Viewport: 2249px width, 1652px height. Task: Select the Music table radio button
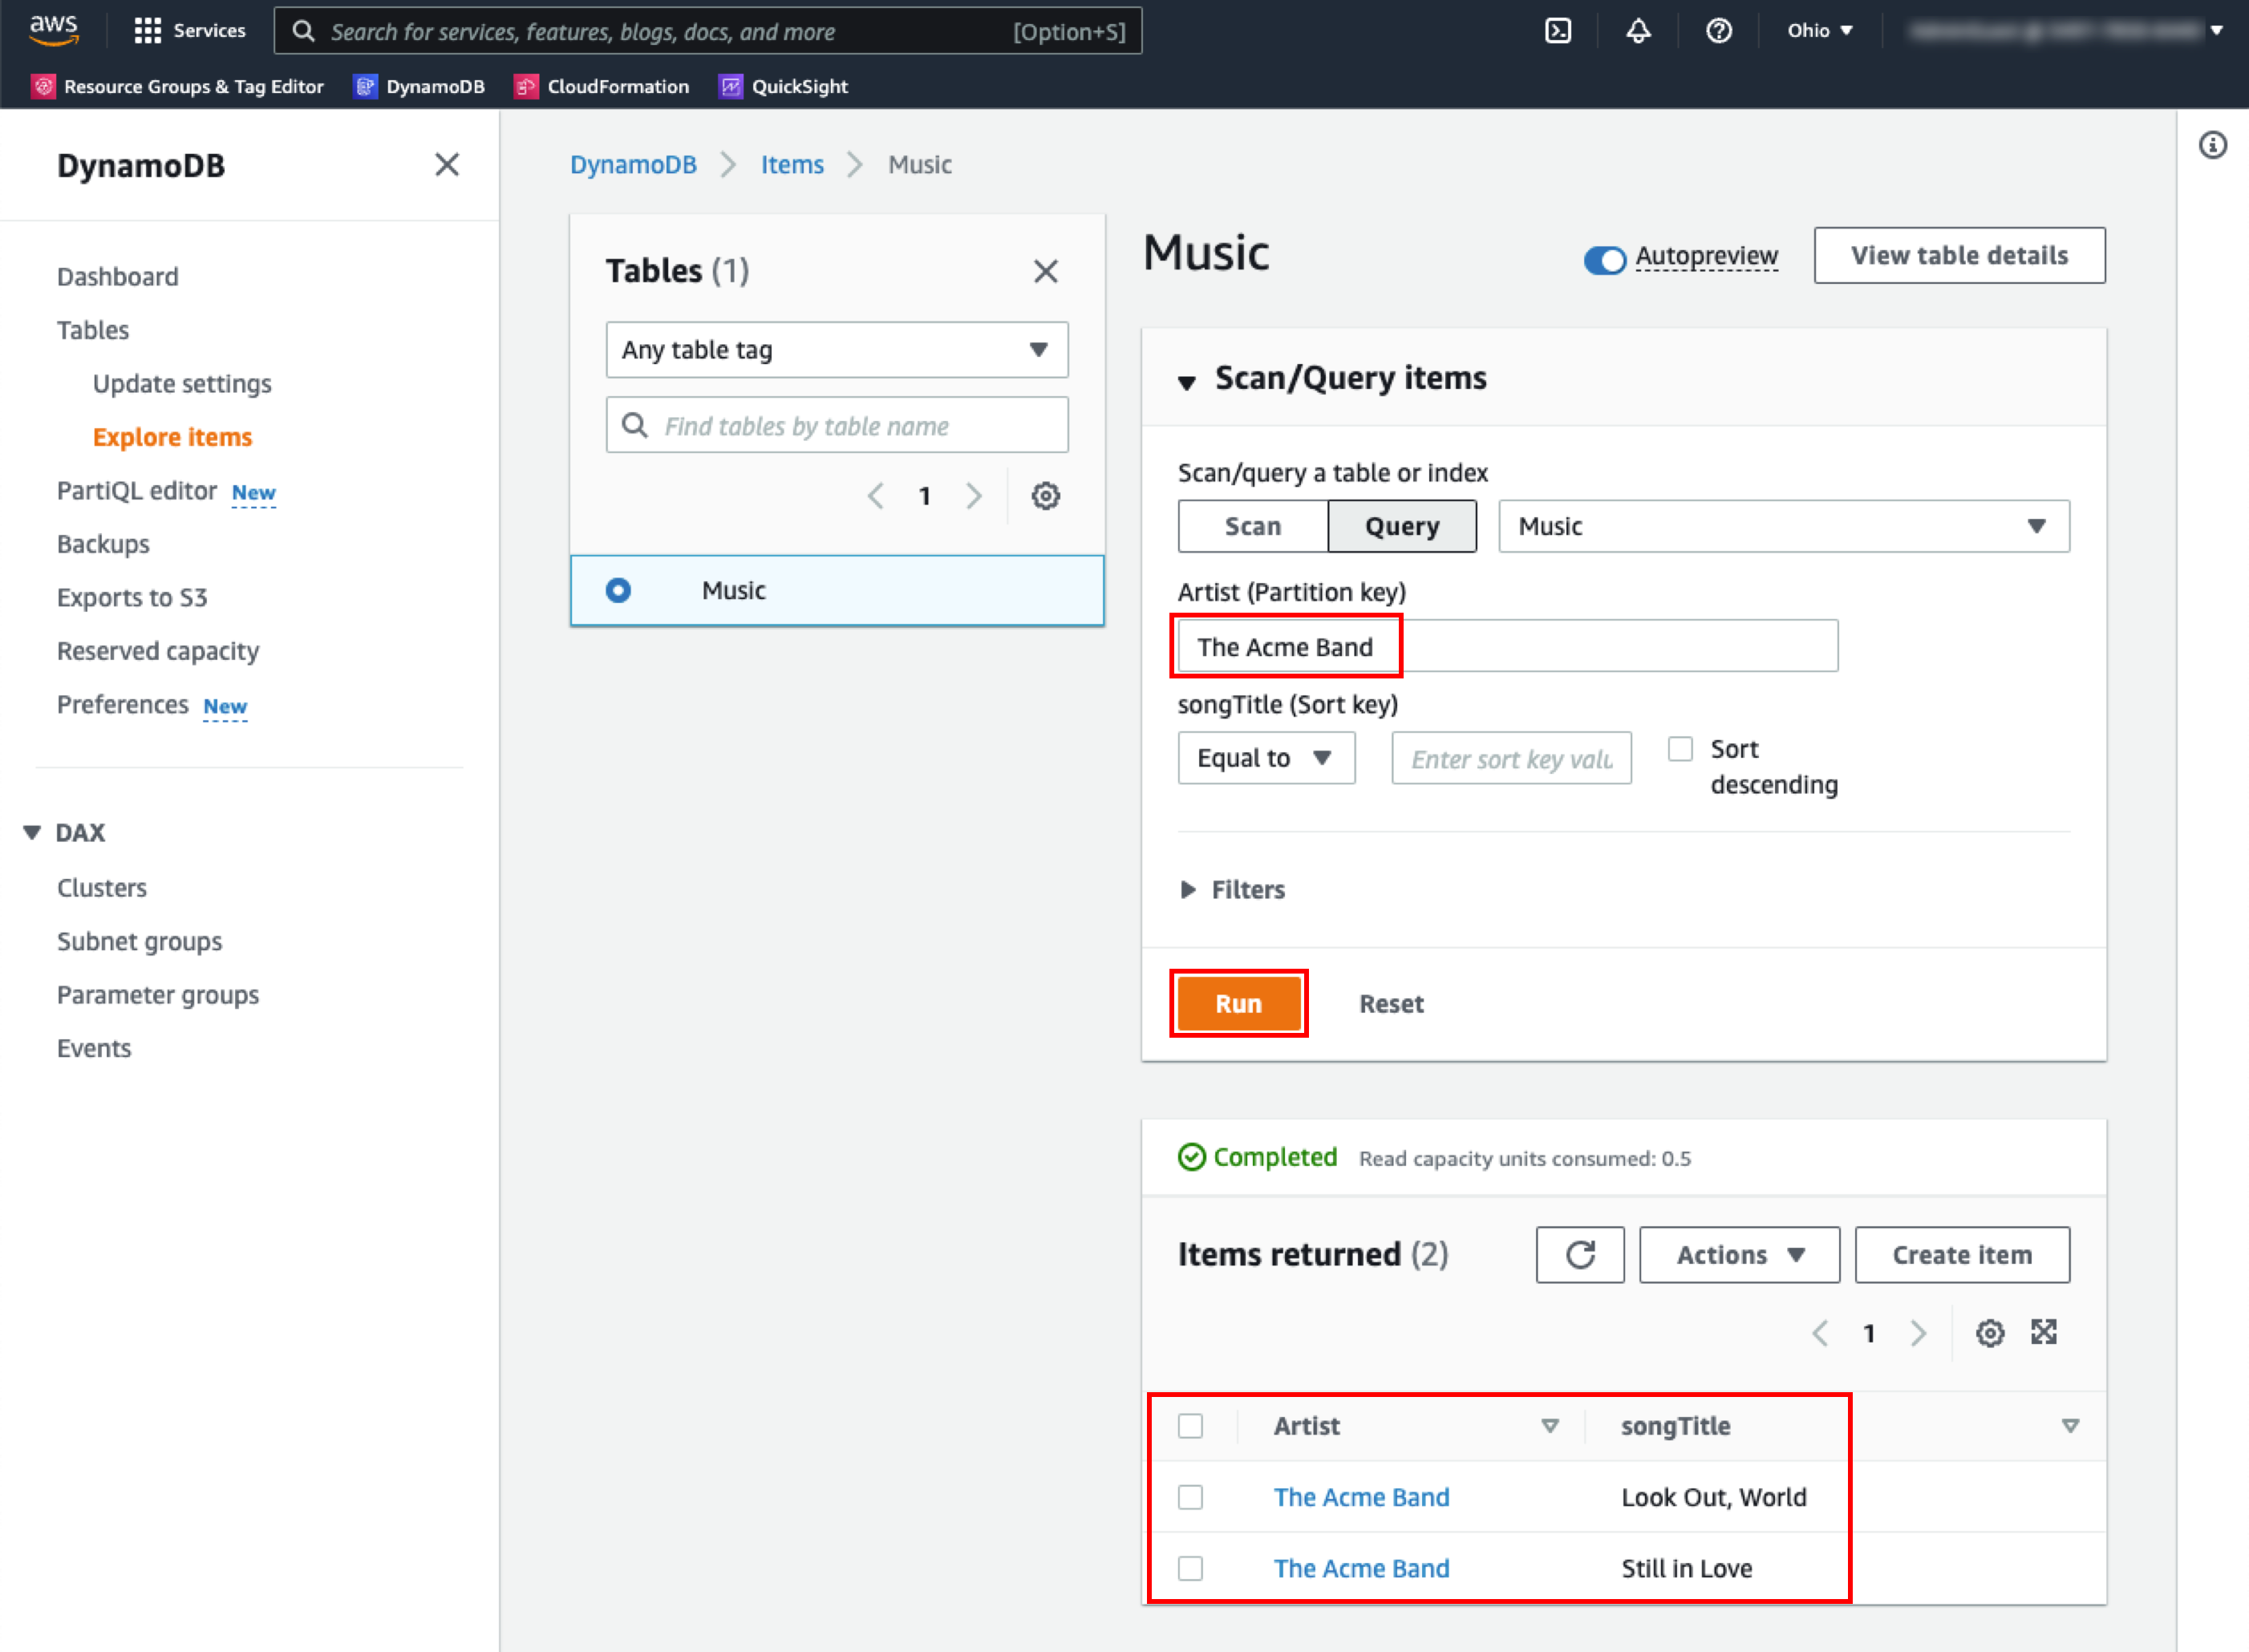coord(618,591)
